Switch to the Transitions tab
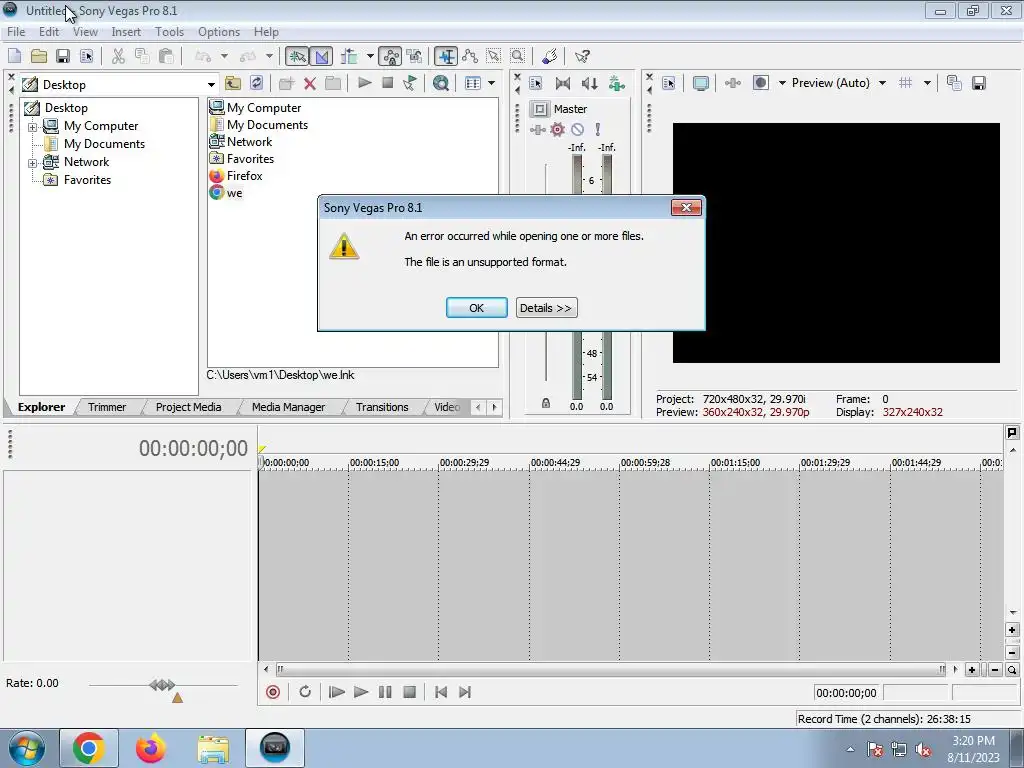 point(382,407)
